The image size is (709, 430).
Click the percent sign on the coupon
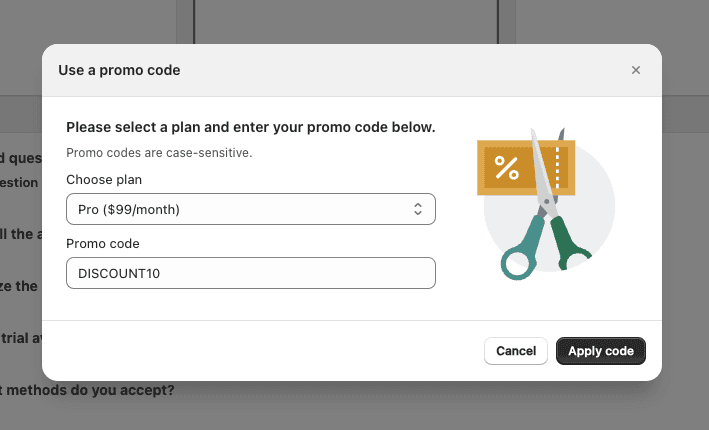(x=507, y=168)
